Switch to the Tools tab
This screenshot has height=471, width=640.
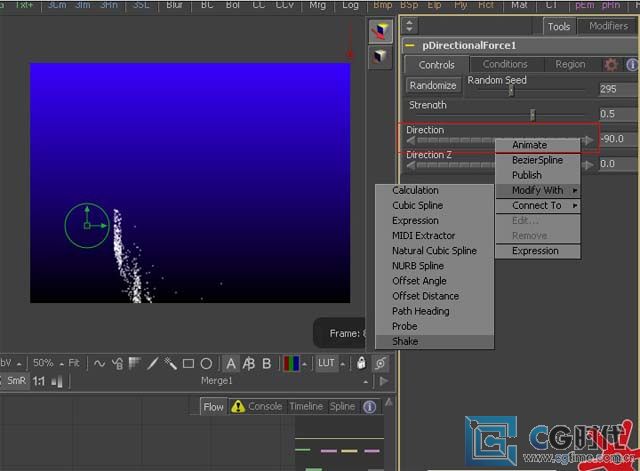point(558,27)
